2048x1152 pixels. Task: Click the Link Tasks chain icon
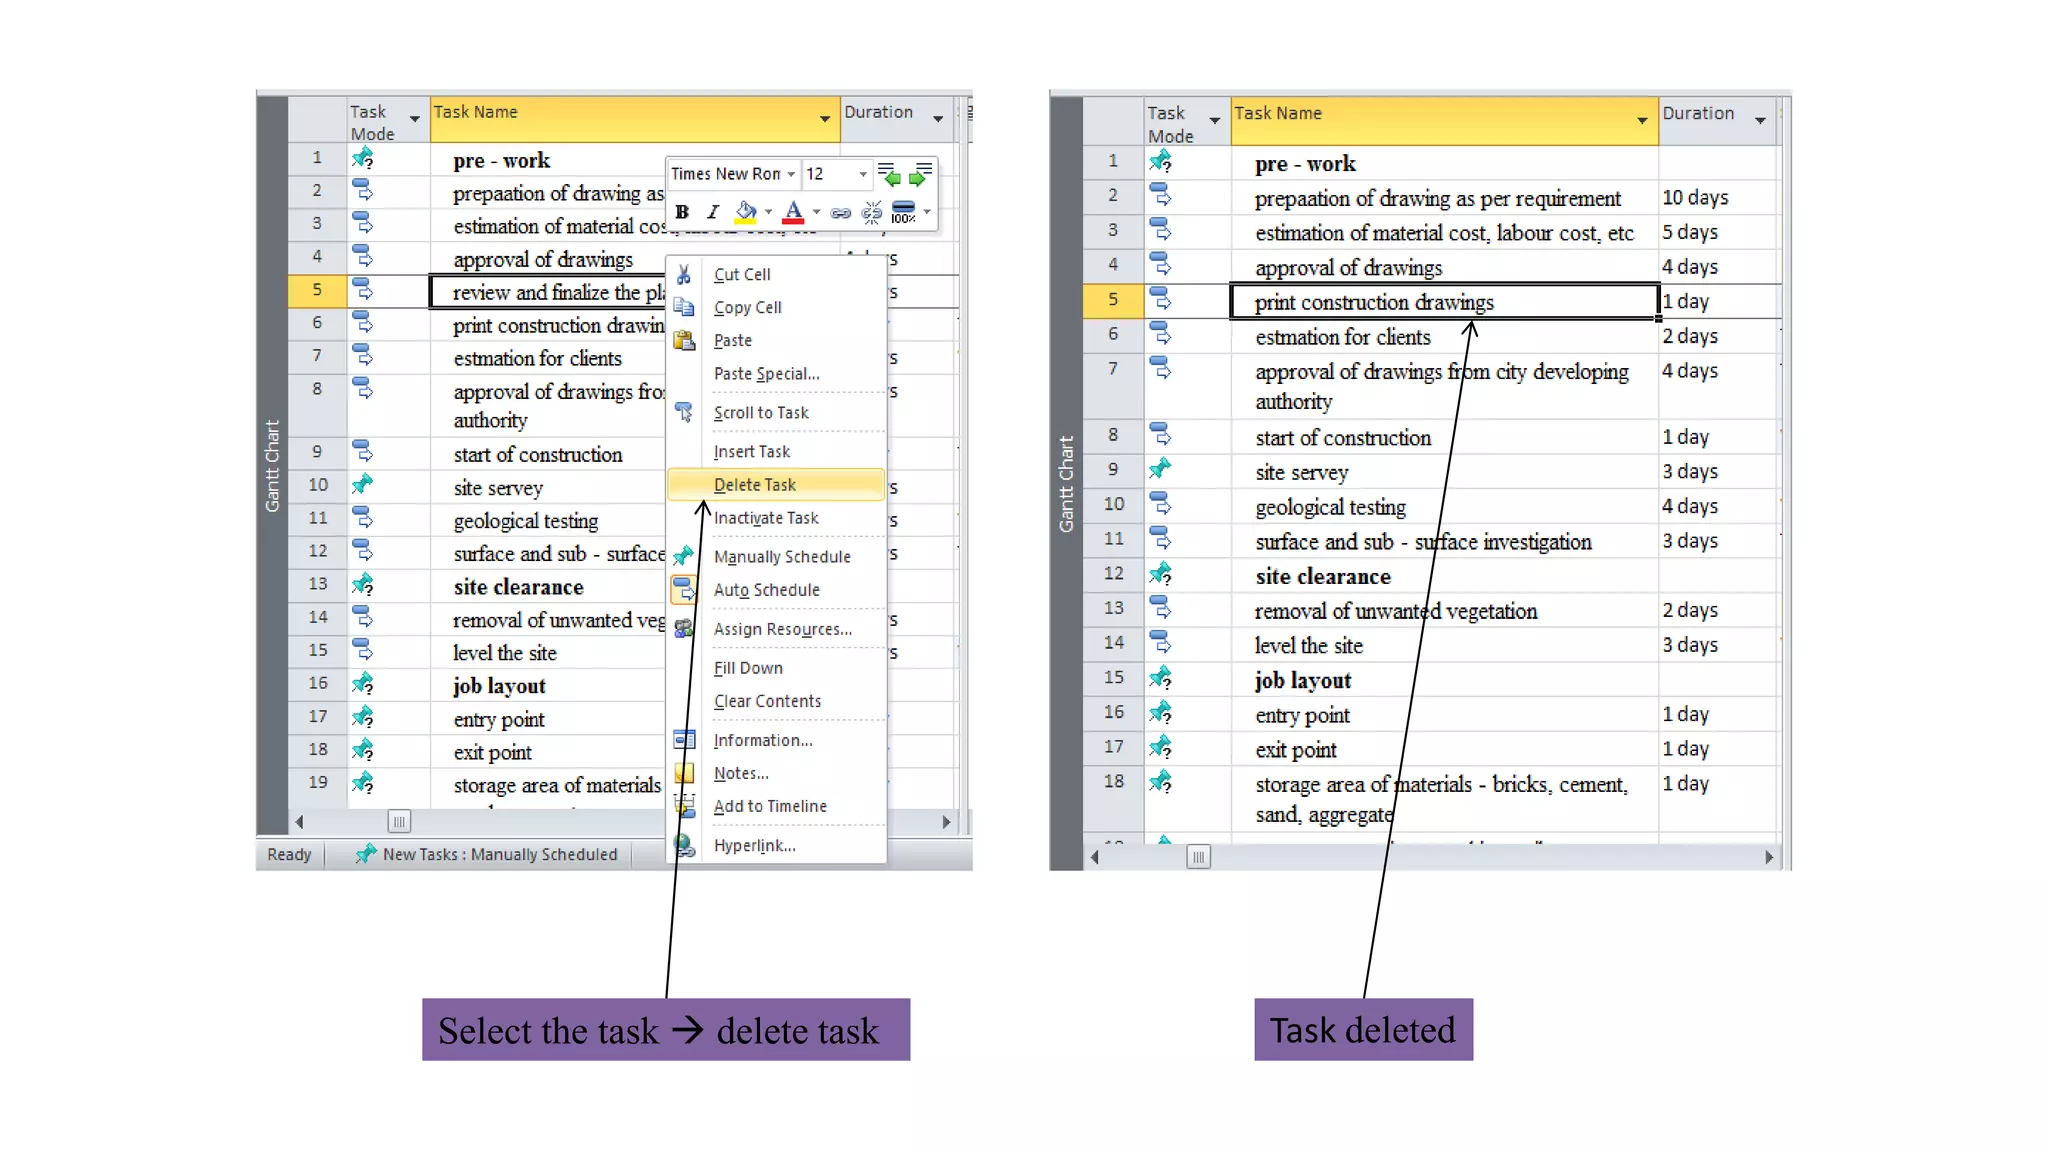coord(841,212)
